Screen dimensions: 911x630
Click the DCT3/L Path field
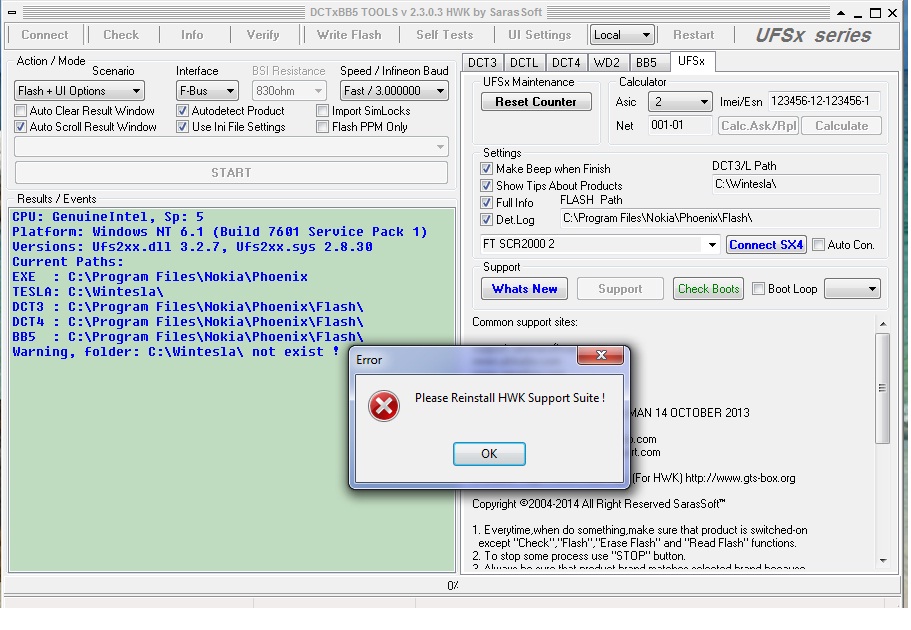(x=796, y=184)
